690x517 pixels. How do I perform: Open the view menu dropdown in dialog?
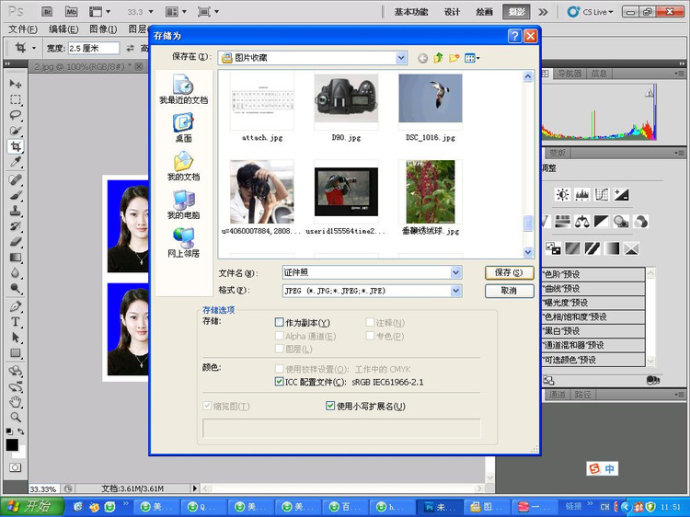[473, 58]
